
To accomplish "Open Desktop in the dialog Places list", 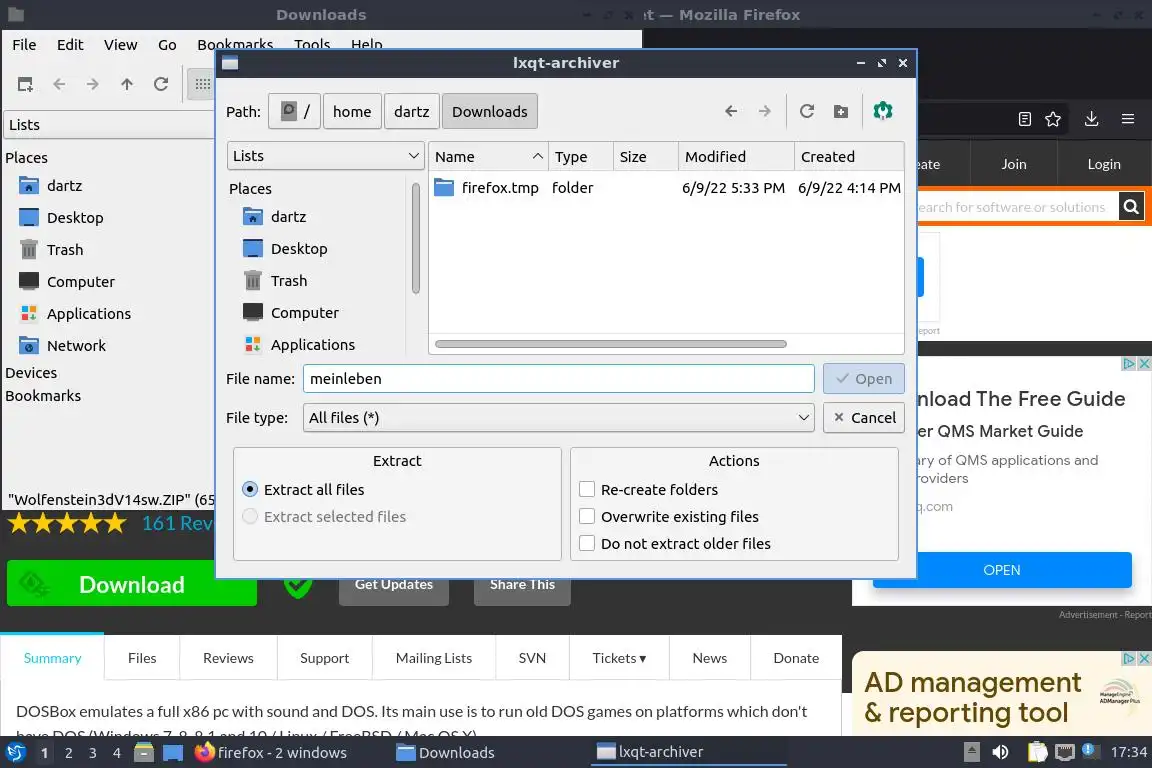I will 298,248.
